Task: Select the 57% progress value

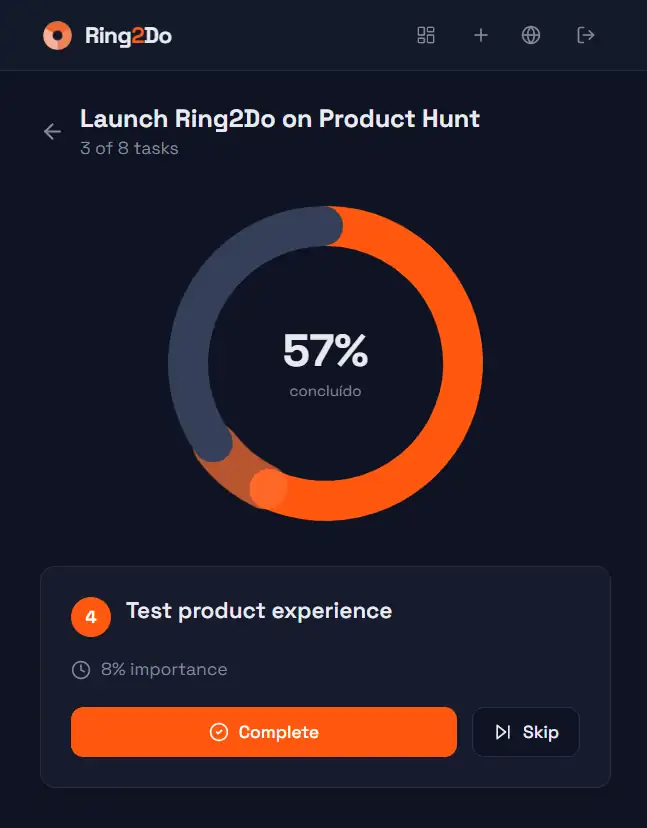Action: point(325,352)
